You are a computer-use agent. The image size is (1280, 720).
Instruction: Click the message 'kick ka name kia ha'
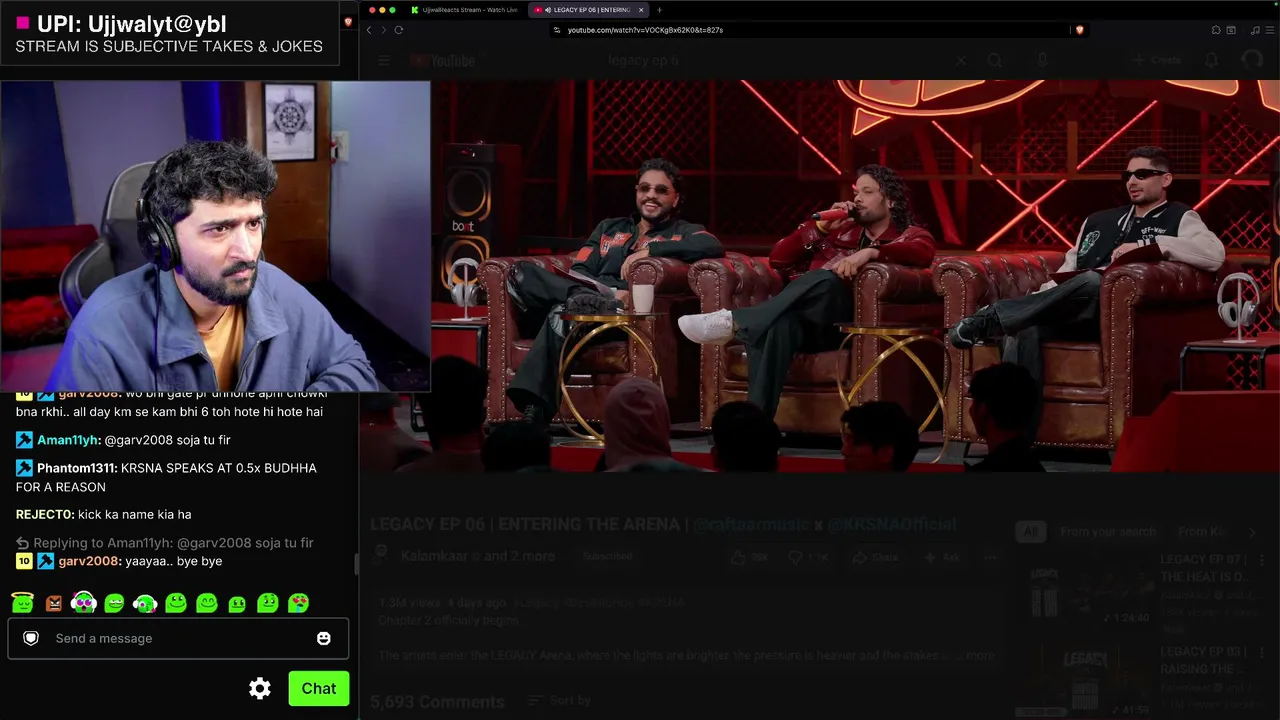[x=135, y=514]
